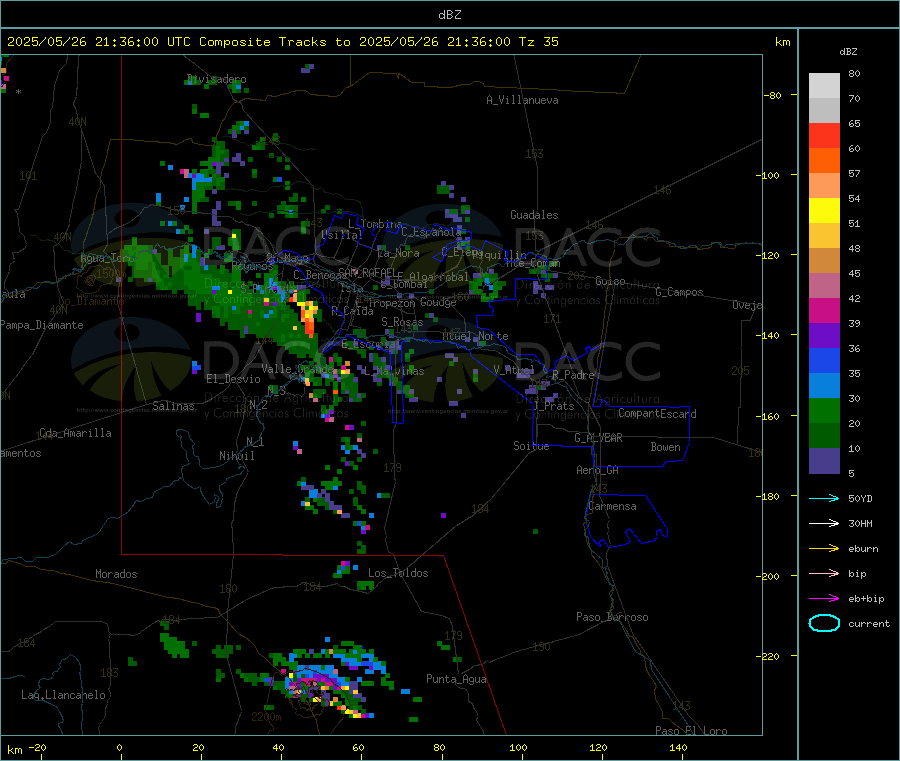Image resolution: width=900 pixels, height=761 pixels.
Task: Click the G_Campos map label
Action: [x=680, y=292]
